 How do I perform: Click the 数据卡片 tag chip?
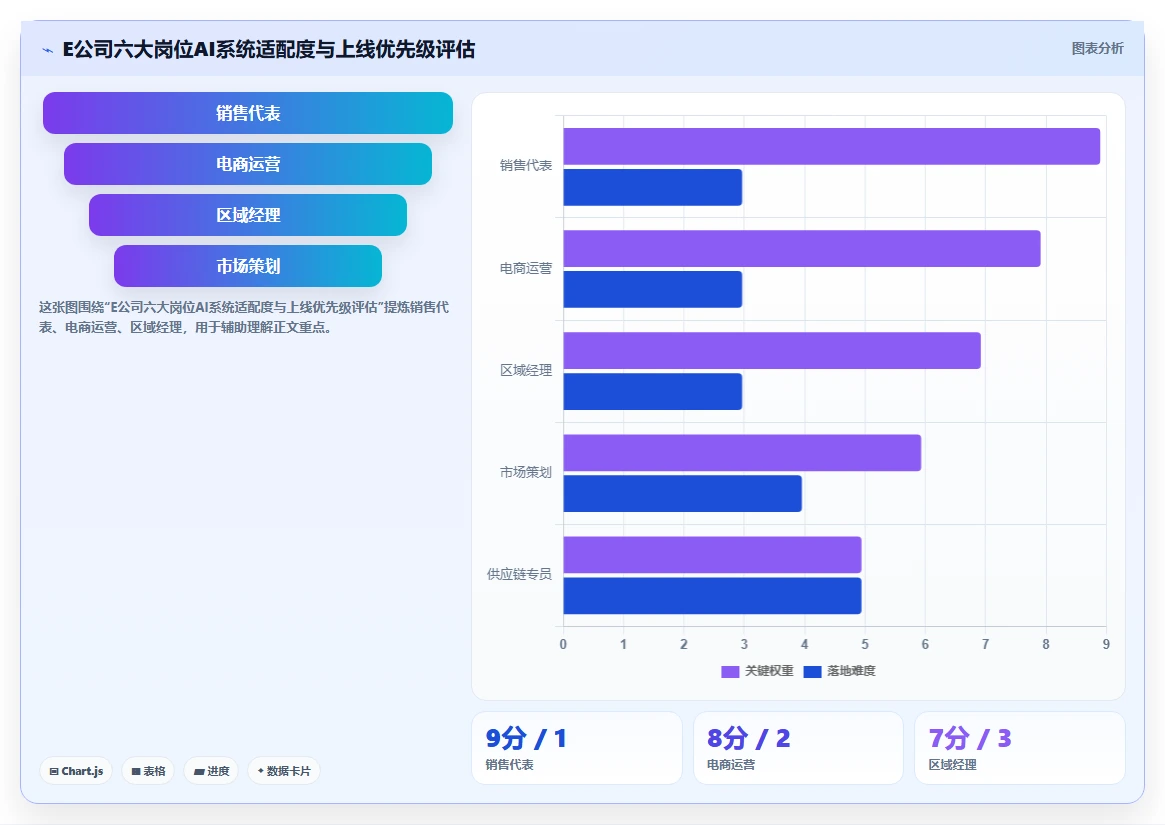point(284,771)
